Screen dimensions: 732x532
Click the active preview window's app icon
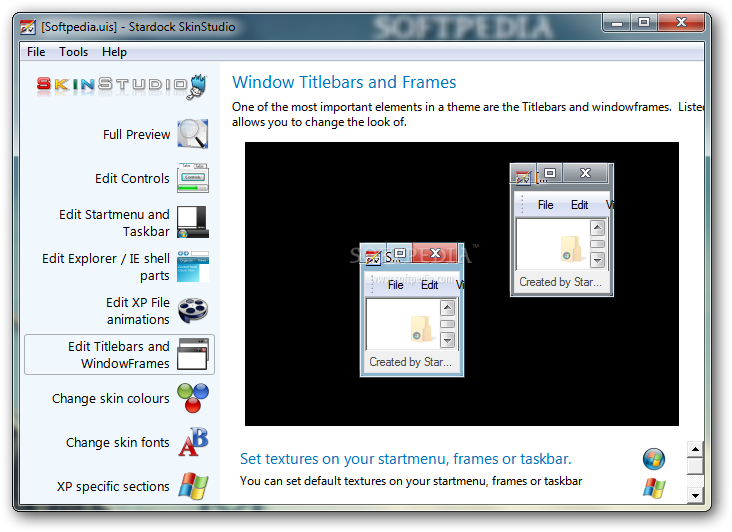(x=373, y=257)
